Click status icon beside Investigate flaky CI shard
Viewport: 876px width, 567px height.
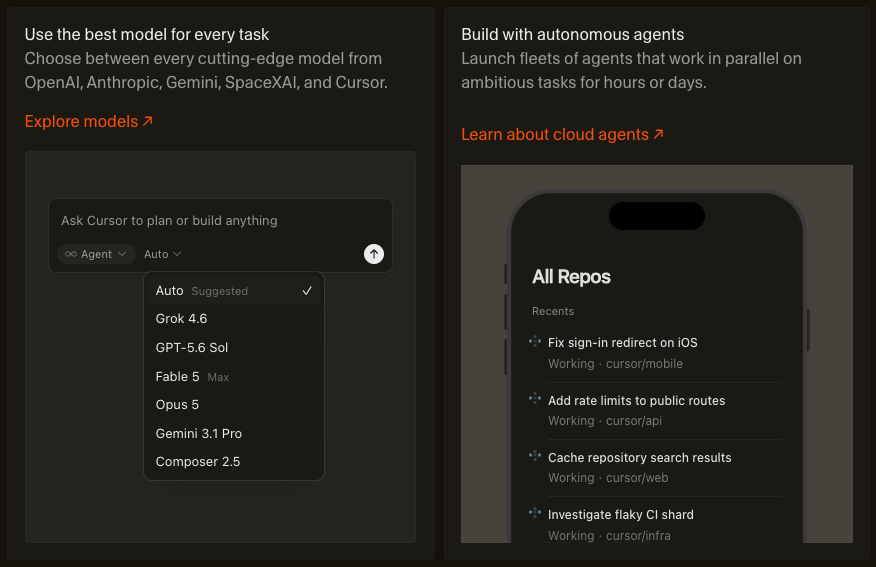pos(535,513)
